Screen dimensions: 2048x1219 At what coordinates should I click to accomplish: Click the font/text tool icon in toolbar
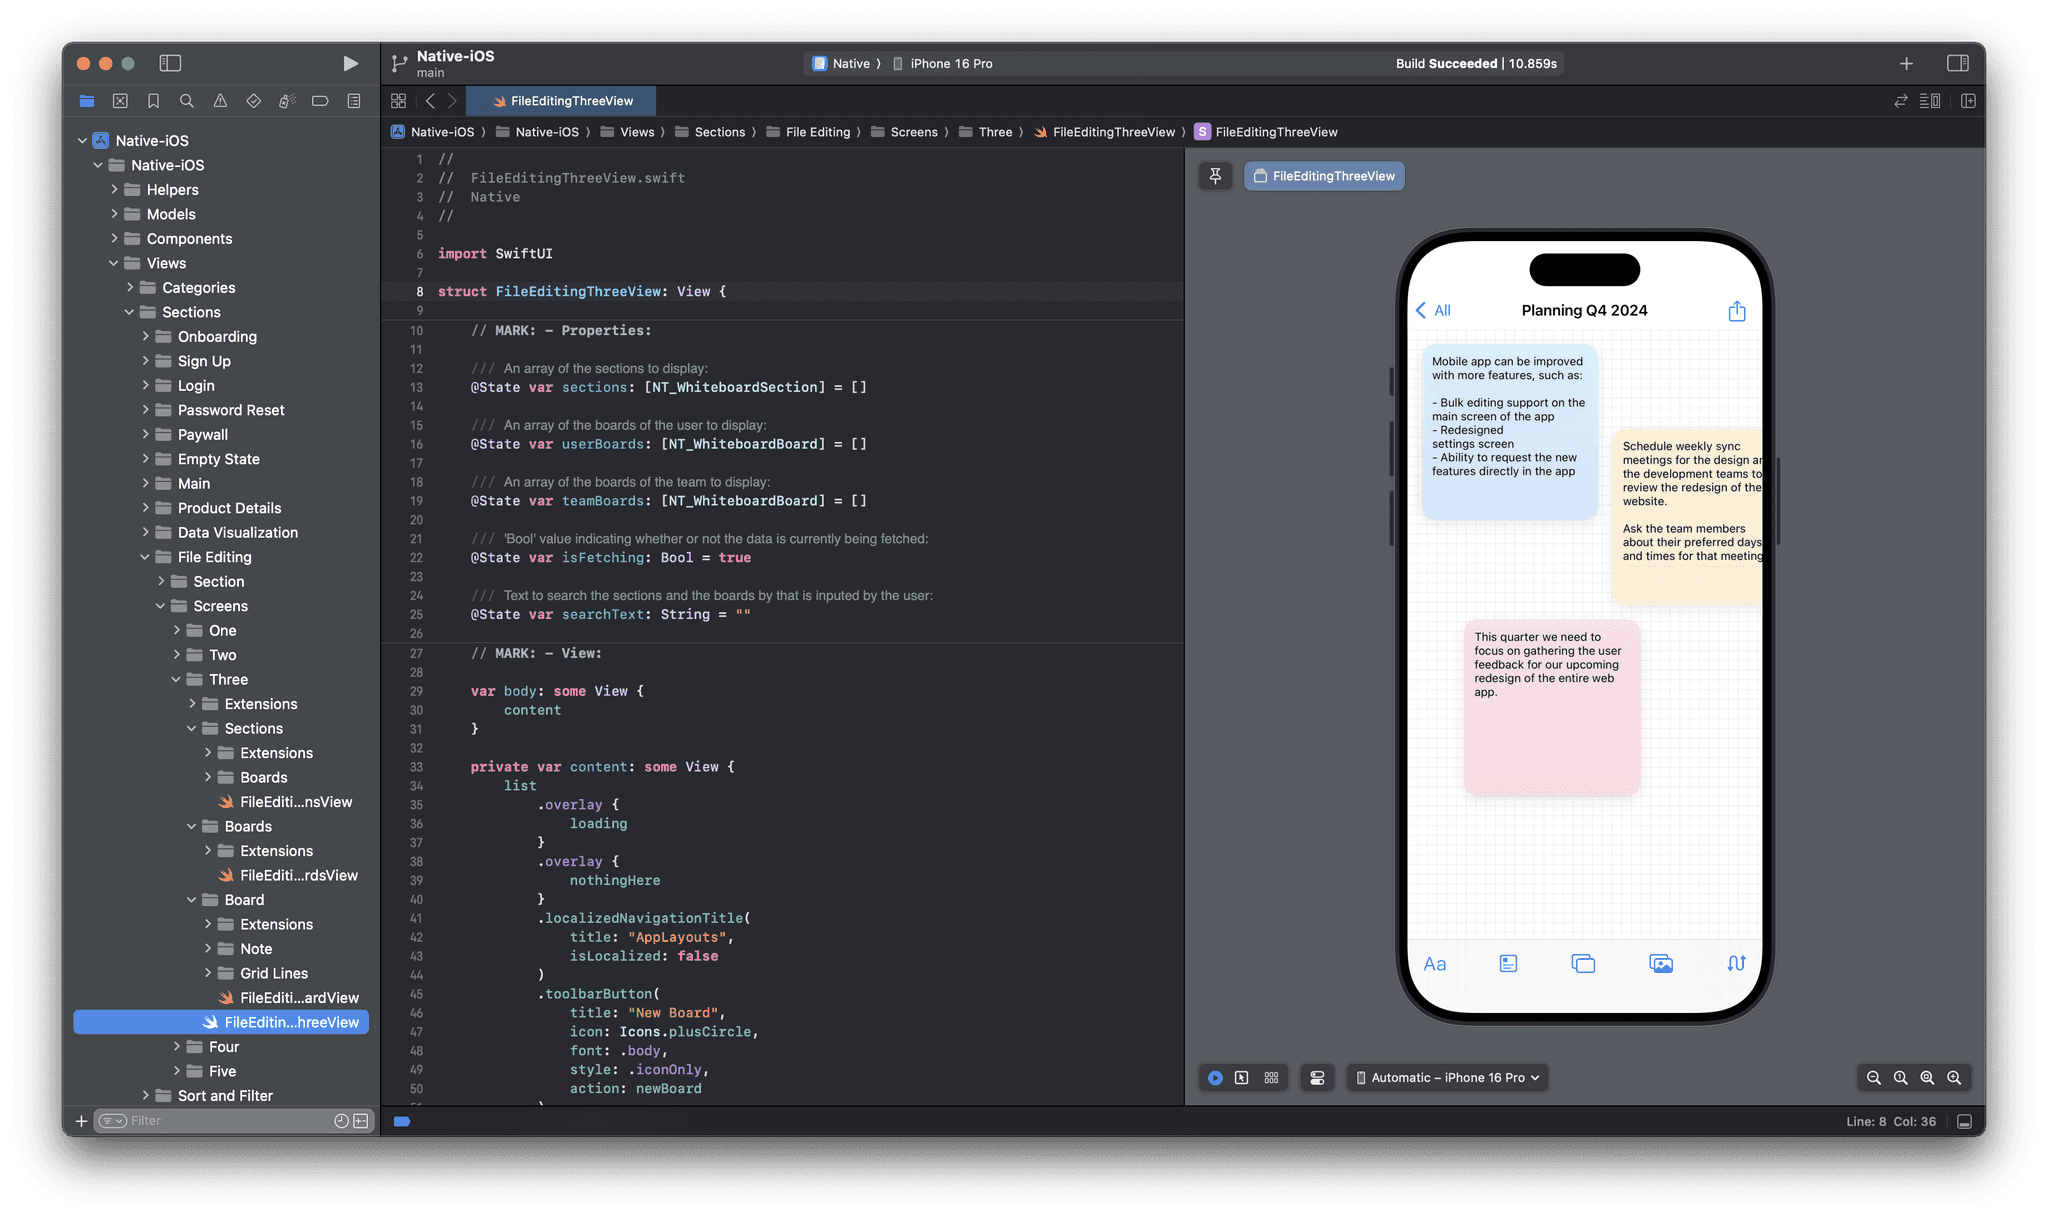click(1434, 962)
